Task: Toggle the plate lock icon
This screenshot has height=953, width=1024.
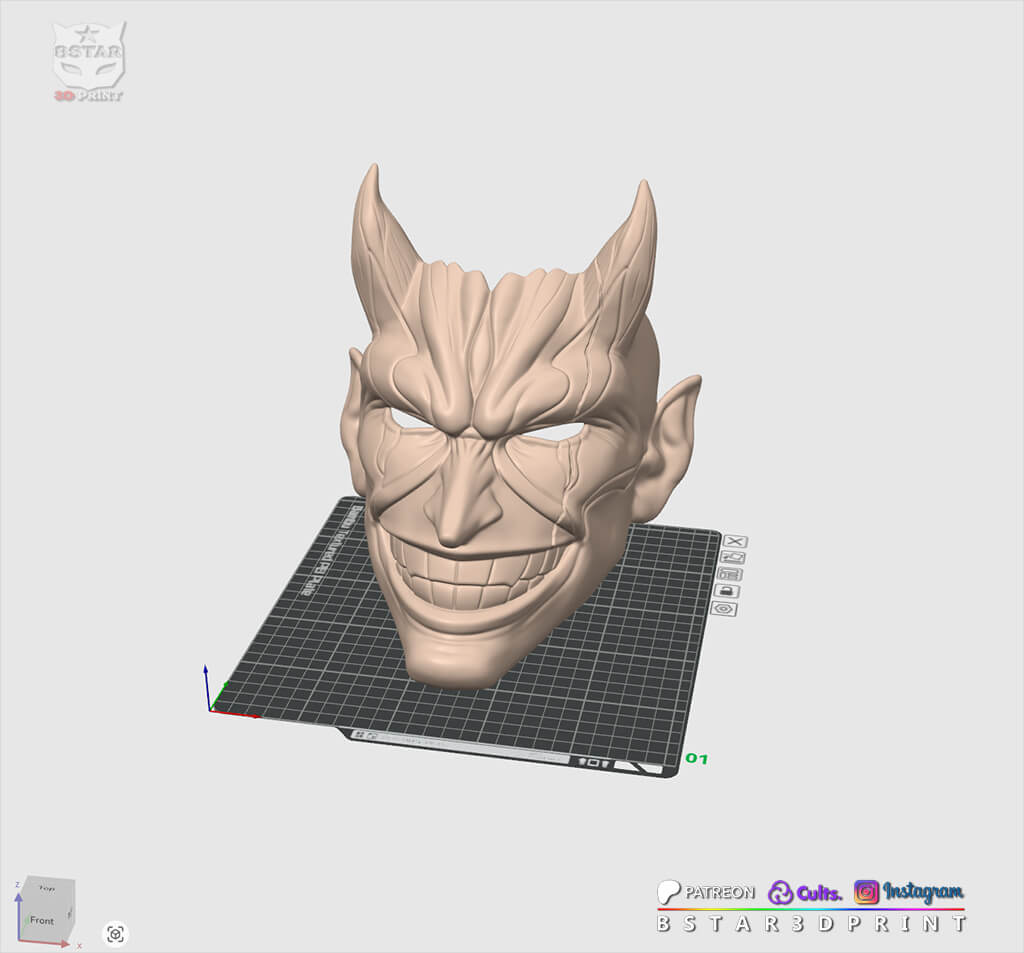Action: point(727,591)
